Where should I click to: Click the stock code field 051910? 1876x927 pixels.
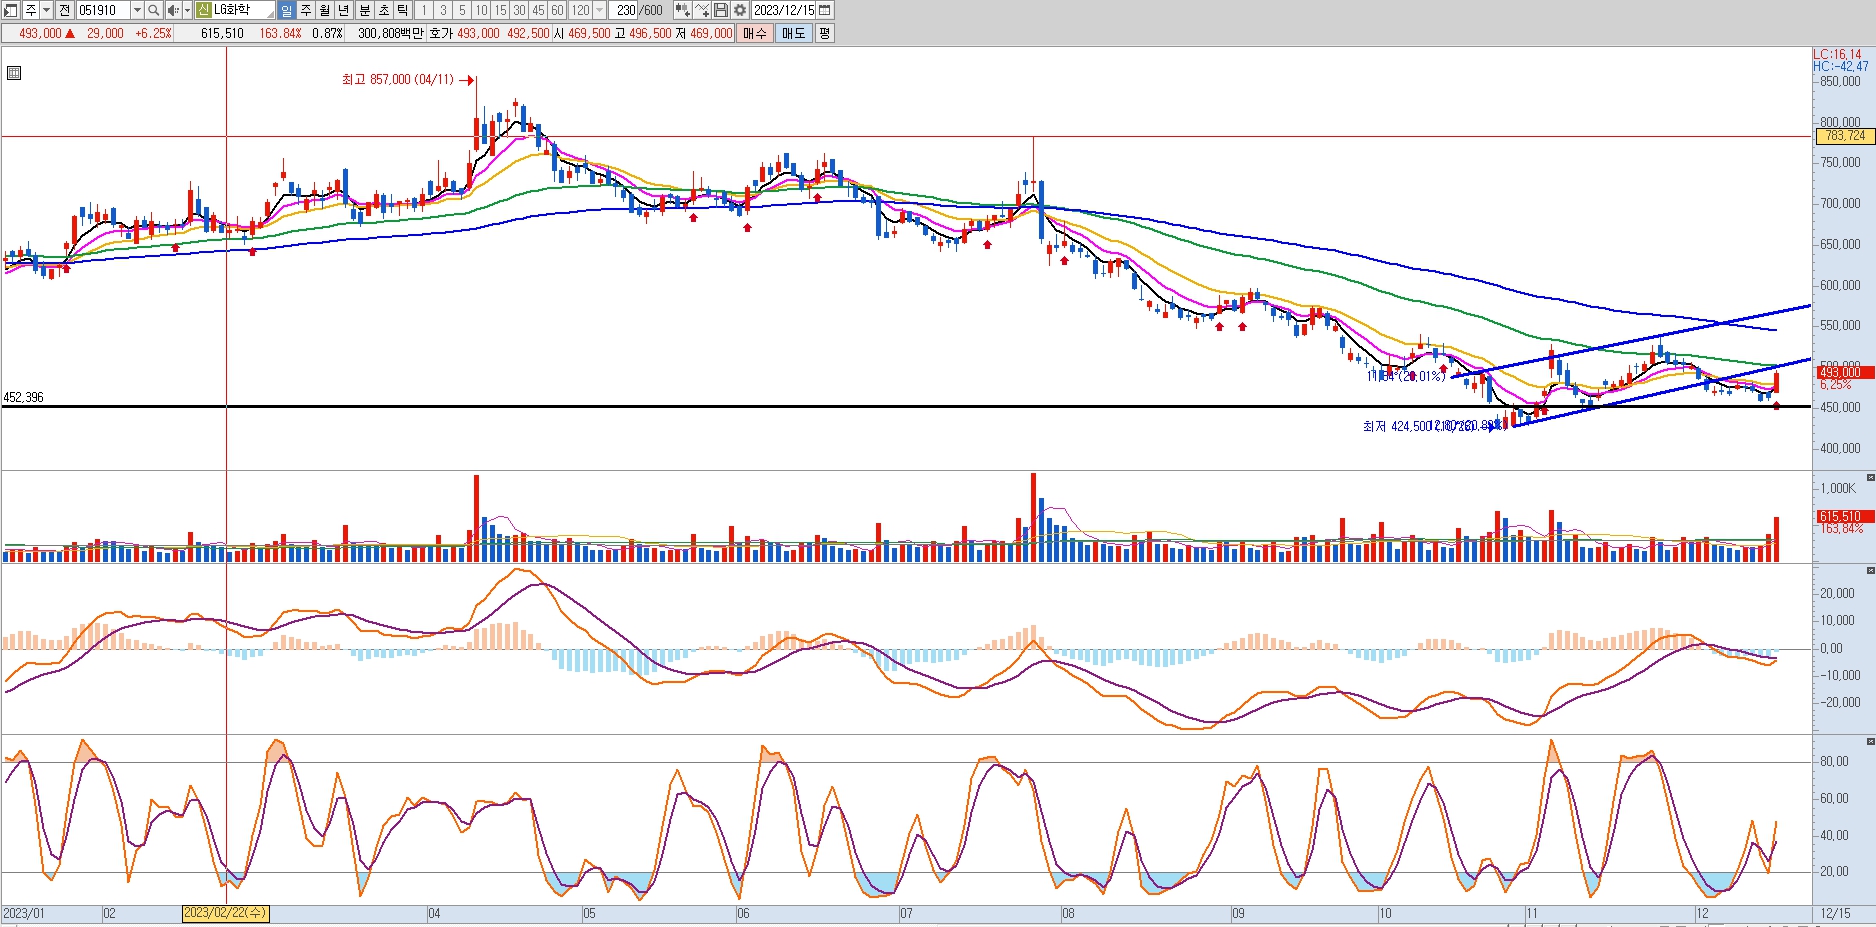click(x=103, y=10)
